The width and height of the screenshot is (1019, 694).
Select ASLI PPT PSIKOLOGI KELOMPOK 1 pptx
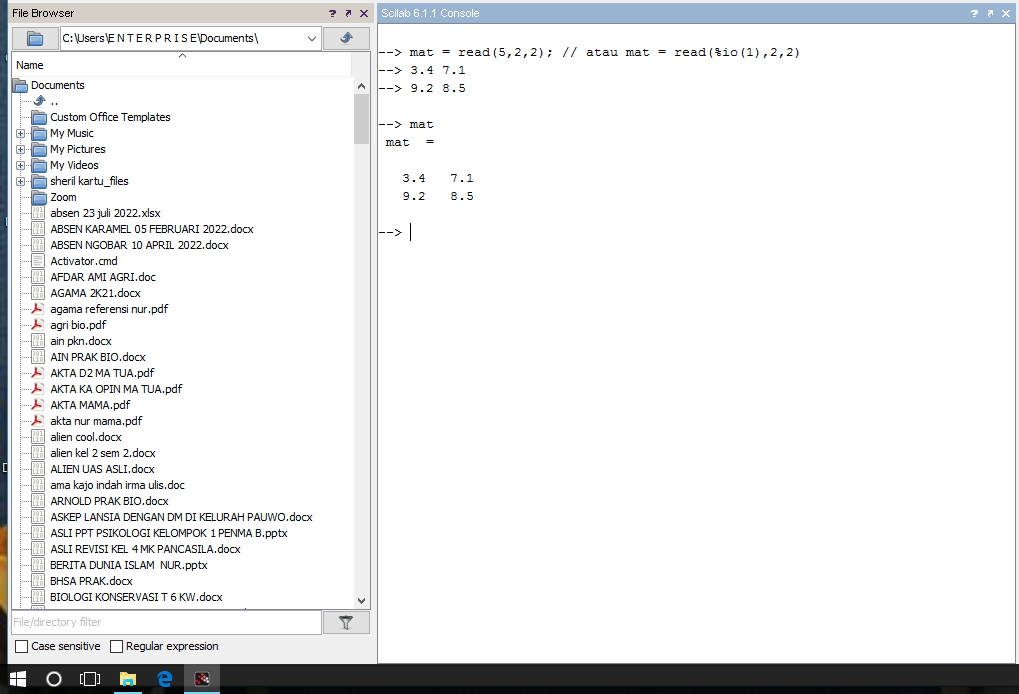169,533
